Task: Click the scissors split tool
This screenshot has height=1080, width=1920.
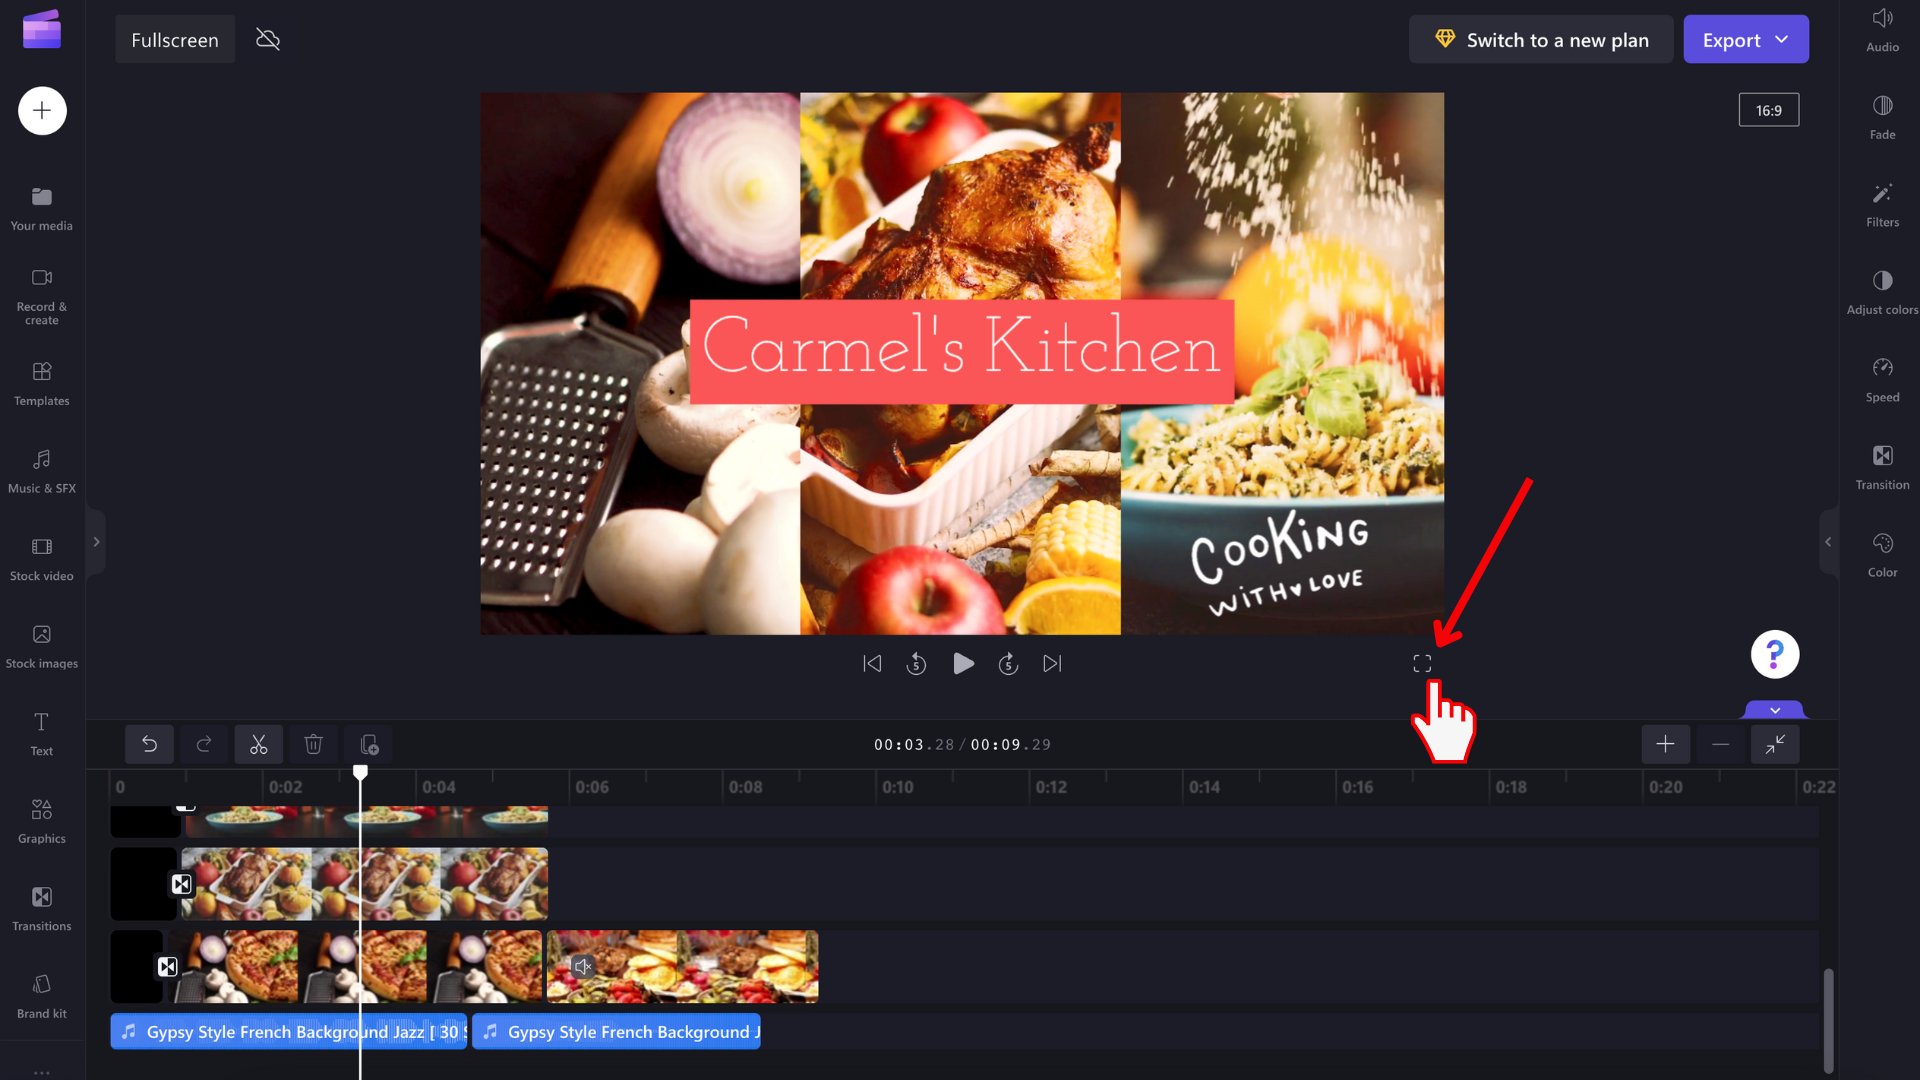Action: (259, 745)
